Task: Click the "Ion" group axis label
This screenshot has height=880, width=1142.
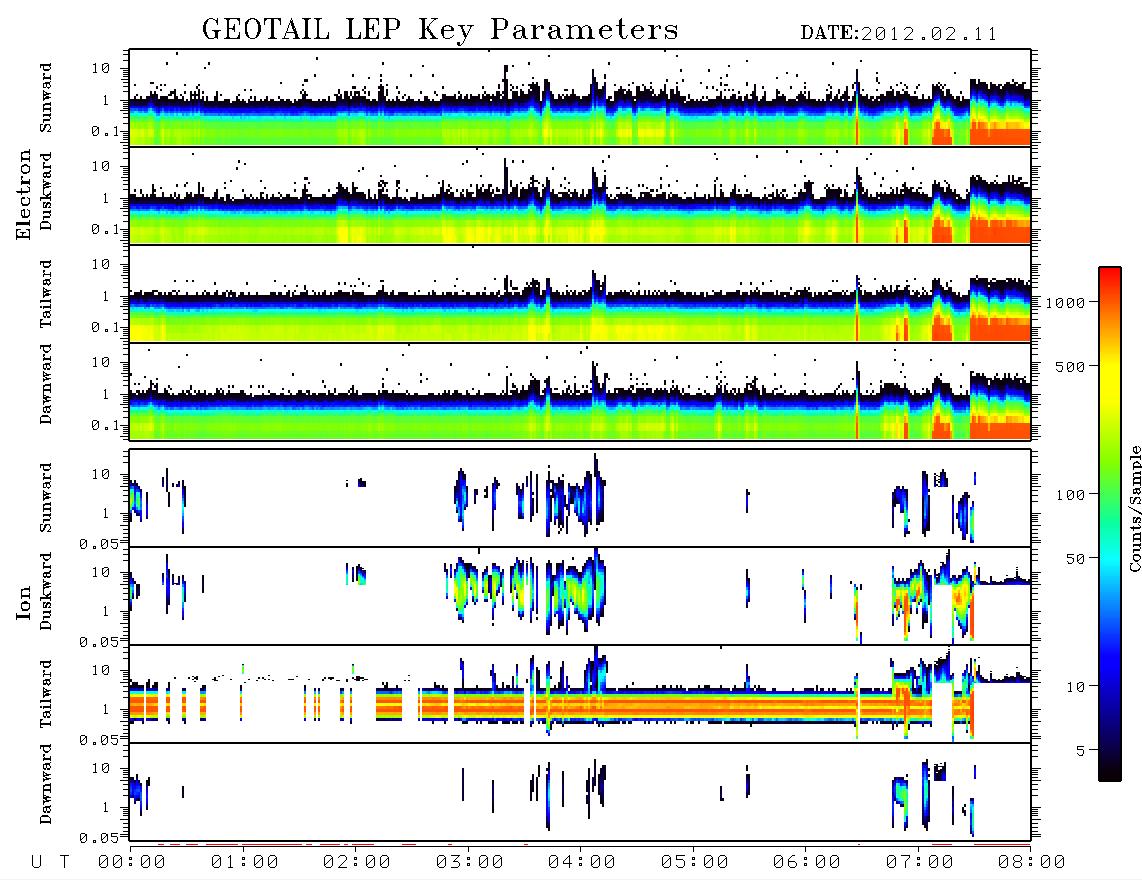Action: pos(23,603)
